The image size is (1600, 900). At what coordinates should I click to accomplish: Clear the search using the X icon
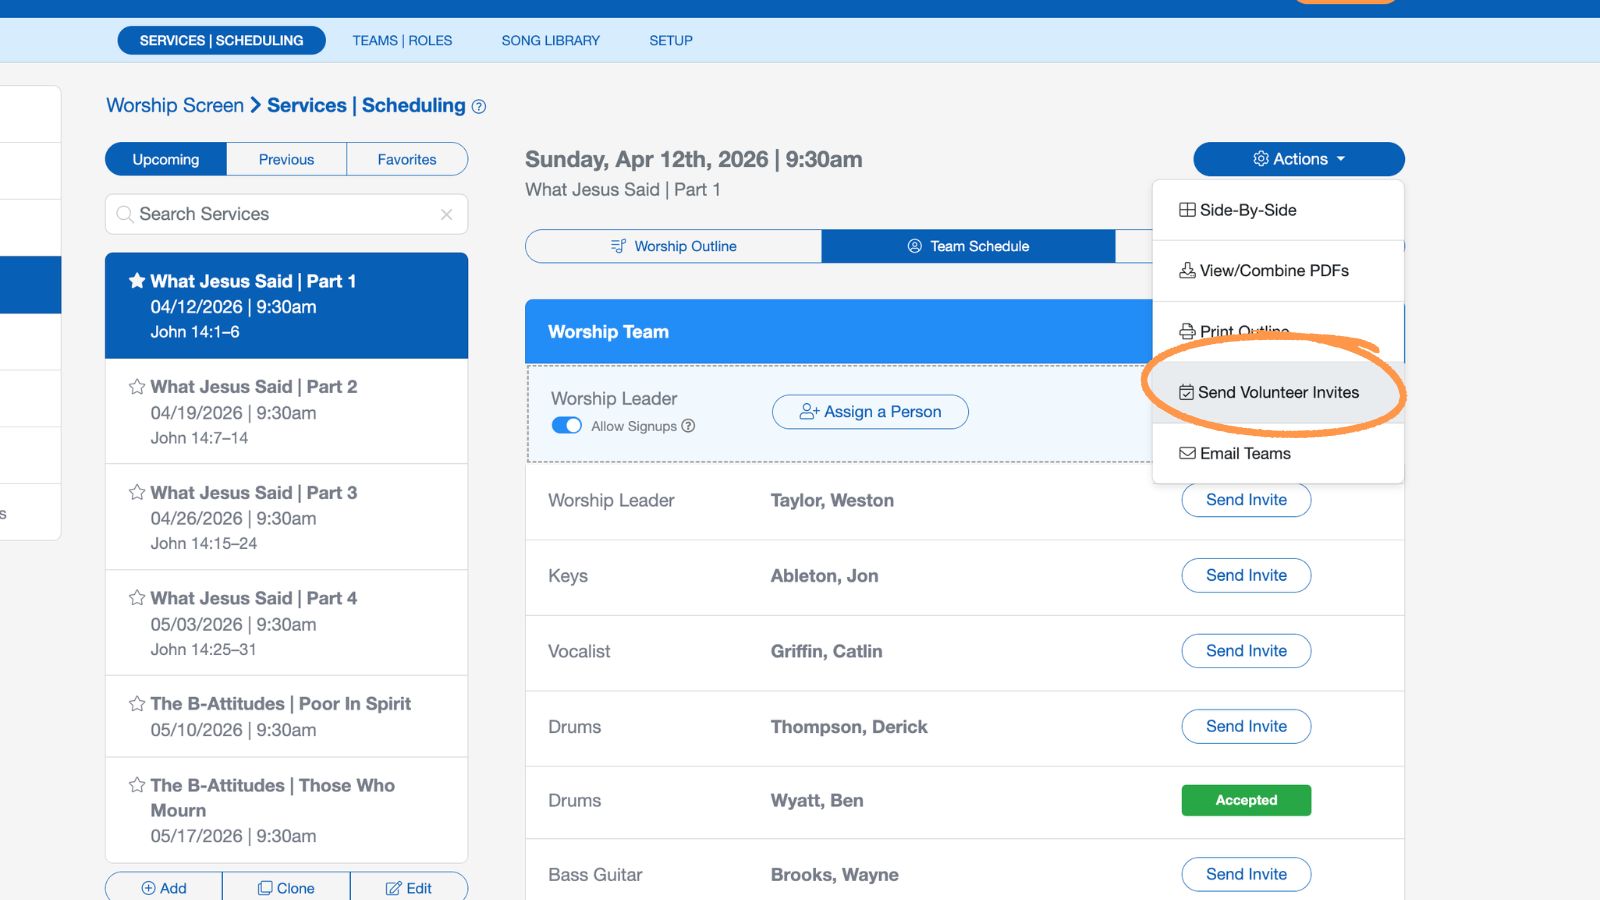(x=447, y=214)
